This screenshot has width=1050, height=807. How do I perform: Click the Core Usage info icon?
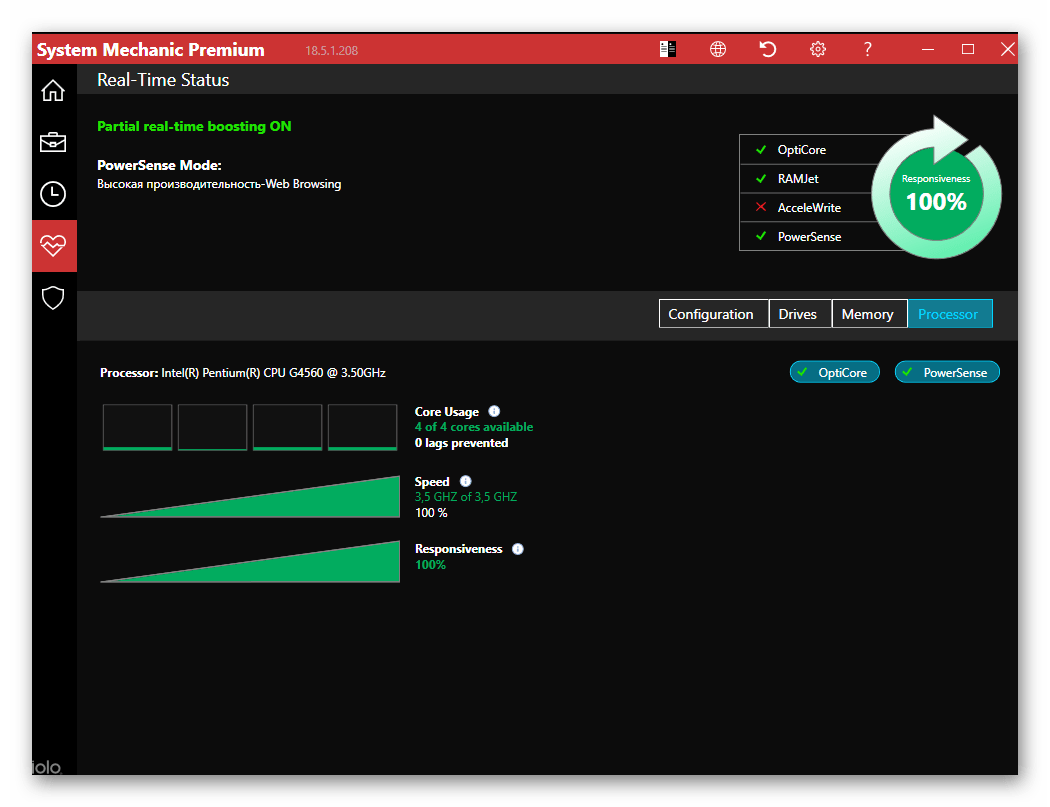(494, 411)
